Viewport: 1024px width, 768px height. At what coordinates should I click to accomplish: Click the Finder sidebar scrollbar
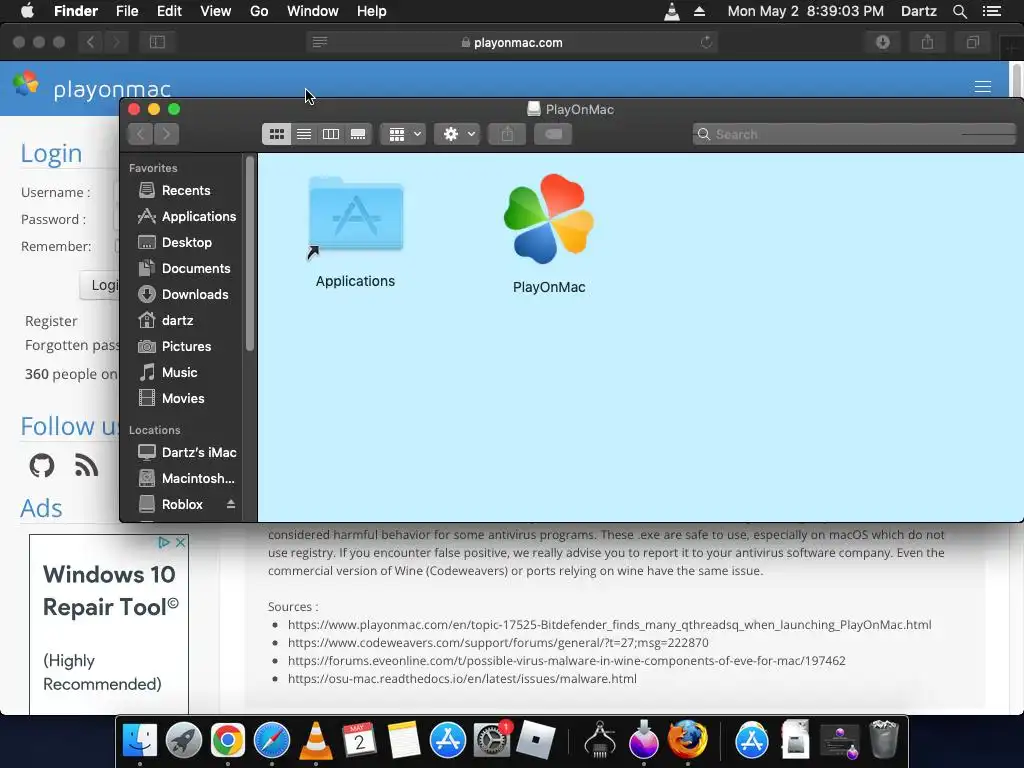tap(249, 255)
